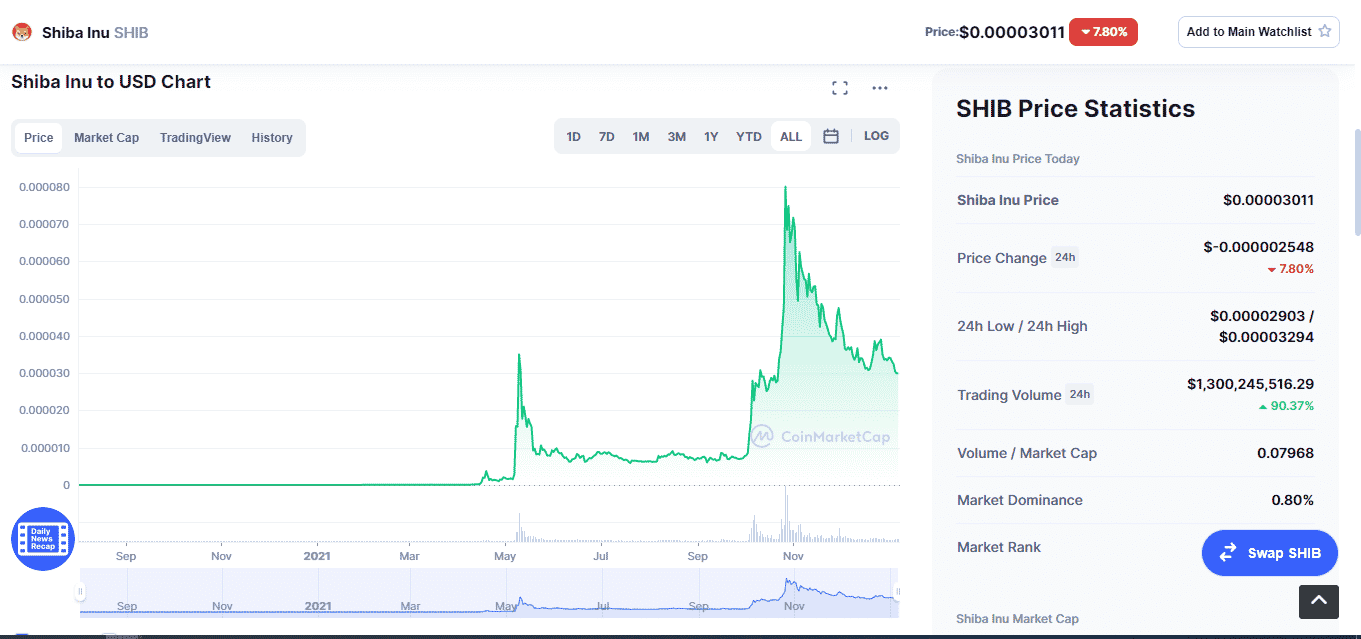Click the "Market Dominance" label
Viewport: 1361px width, 639px height.
(1020, 500)
